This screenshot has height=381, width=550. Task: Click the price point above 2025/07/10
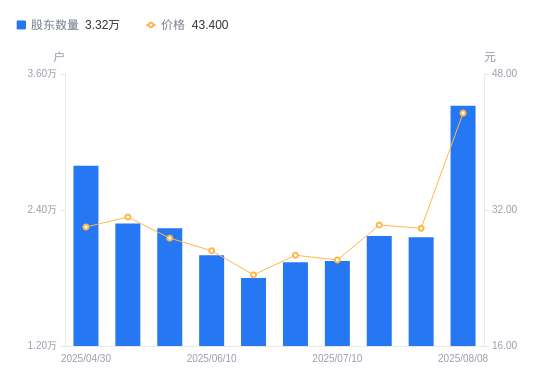(337, 260)
